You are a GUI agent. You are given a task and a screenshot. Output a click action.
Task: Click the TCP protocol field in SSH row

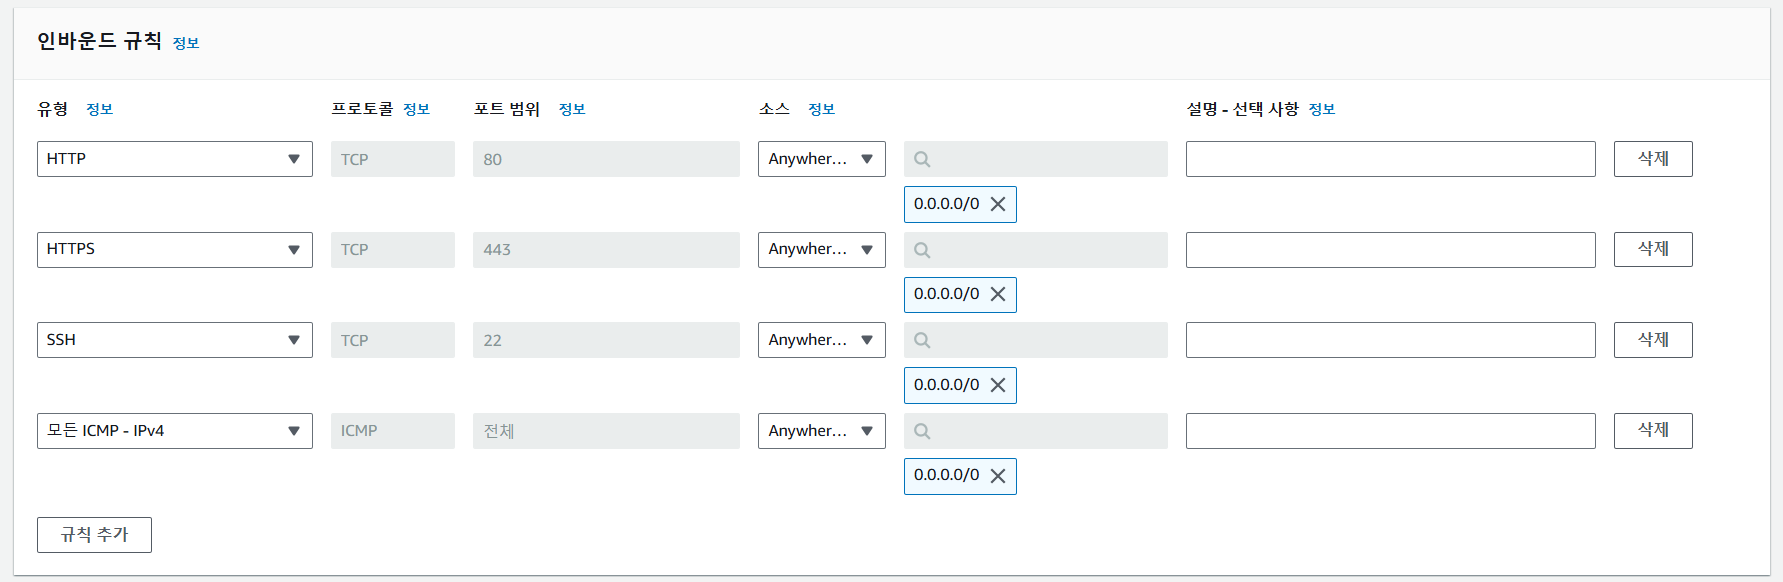pos(393,340)
